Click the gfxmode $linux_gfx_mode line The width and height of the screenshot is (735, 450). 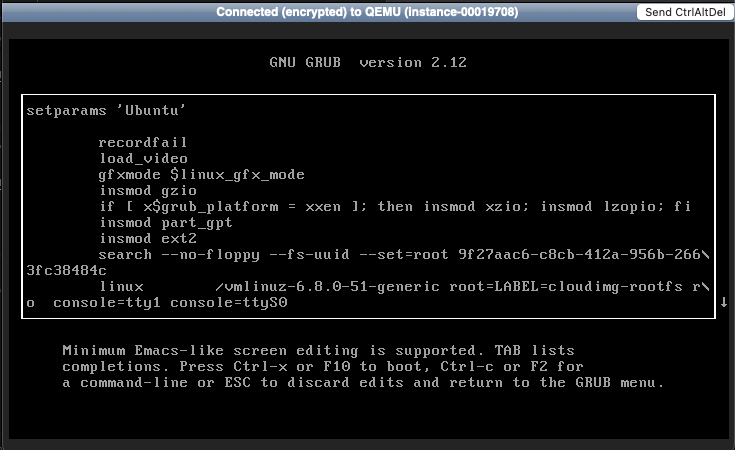(x=201, y=174)
